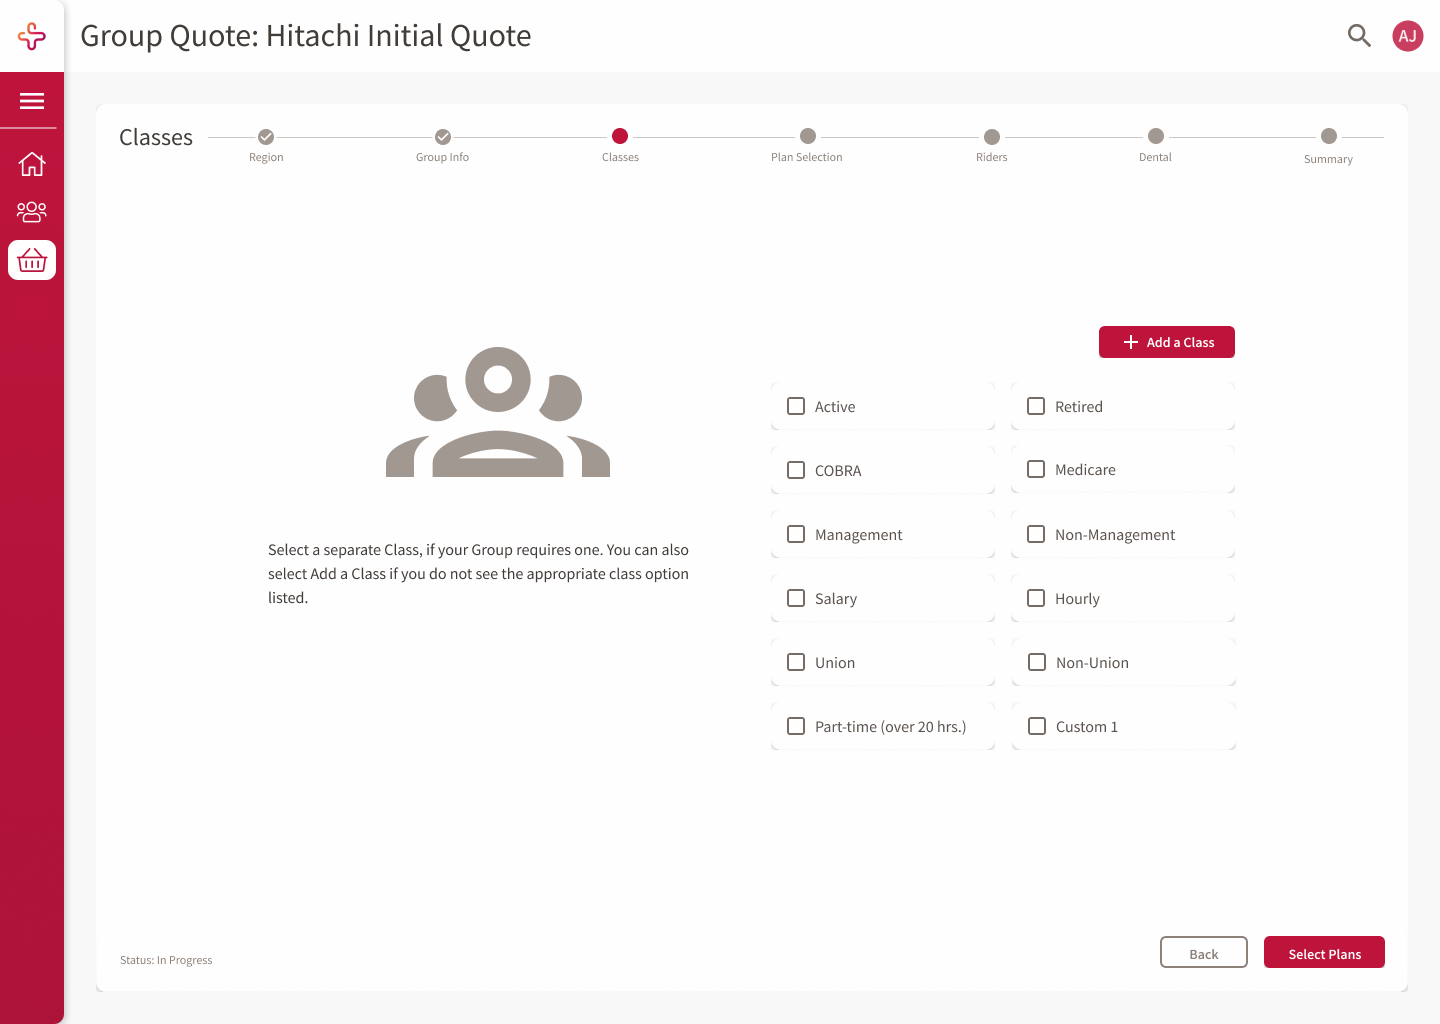1440x1024 pixels.
Task: Click the company logo icon
Action: [x=32, y=36]
